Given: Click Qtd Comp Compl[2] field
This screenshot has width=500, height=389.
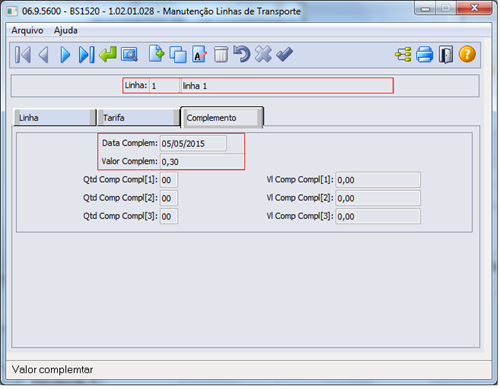Looking at the screenshot, I should coord(169,198).
